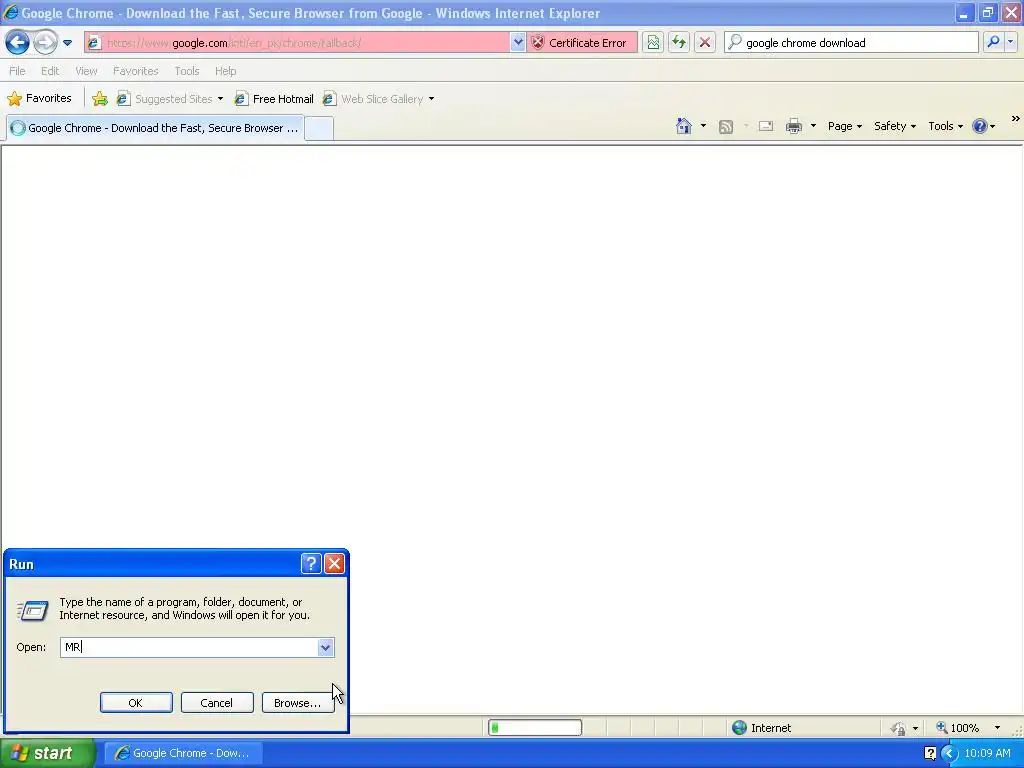This screenshot has width=1024, height=768.
Task: Stop loading with the red X icon
Action: [x=705, y=43]
